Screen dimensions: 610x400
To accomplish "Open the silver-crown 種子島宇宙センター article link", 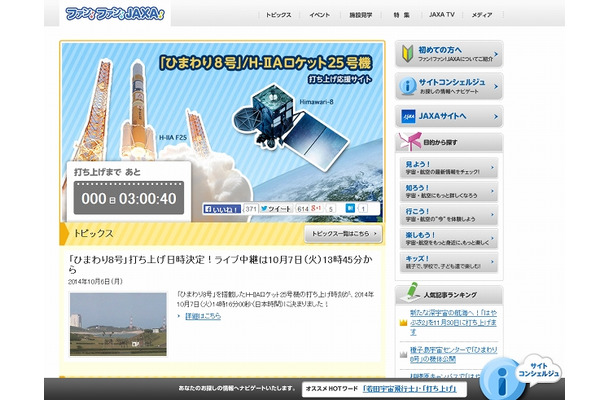I will pos(454,354).
